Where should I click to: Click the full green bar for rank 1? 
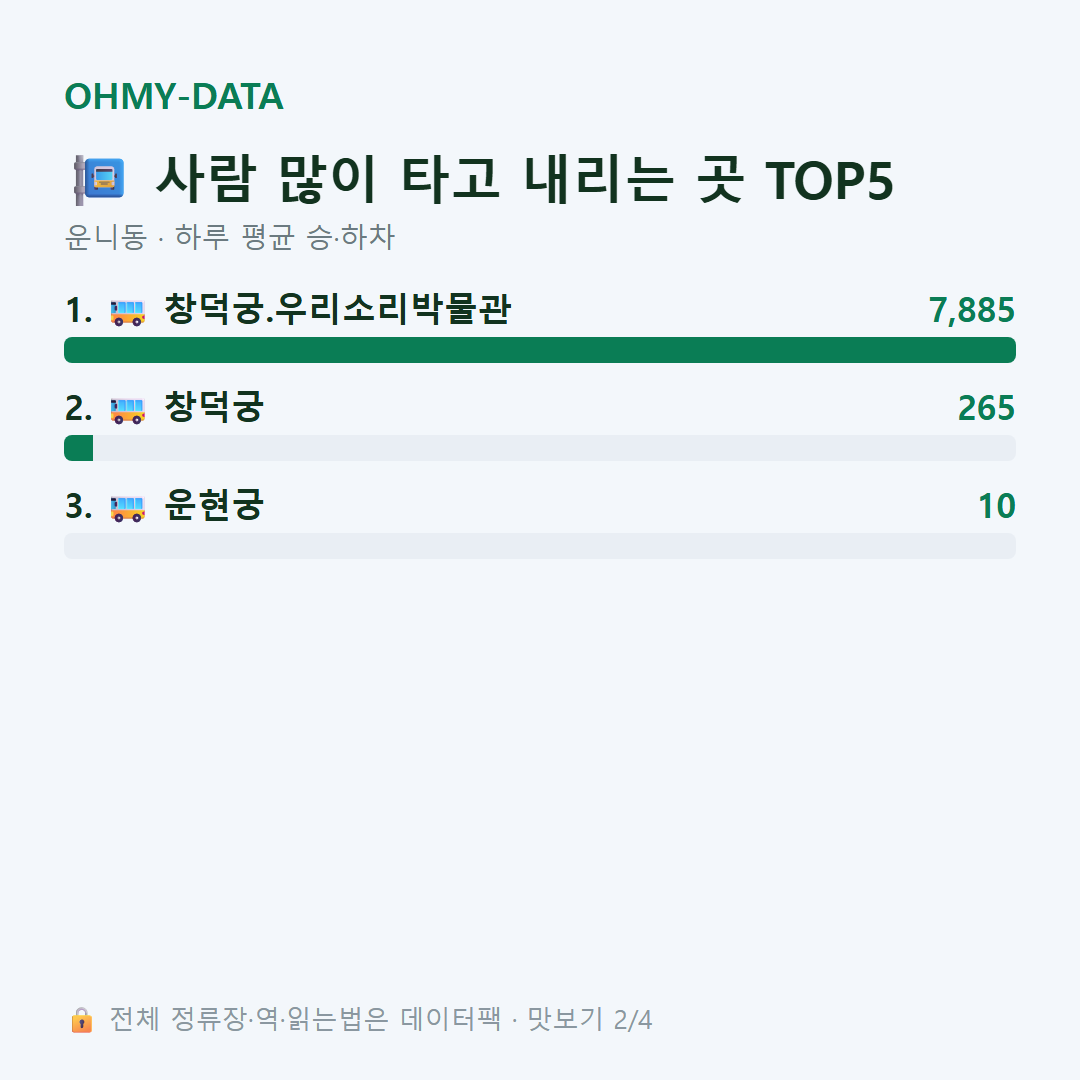coord(540,350)
